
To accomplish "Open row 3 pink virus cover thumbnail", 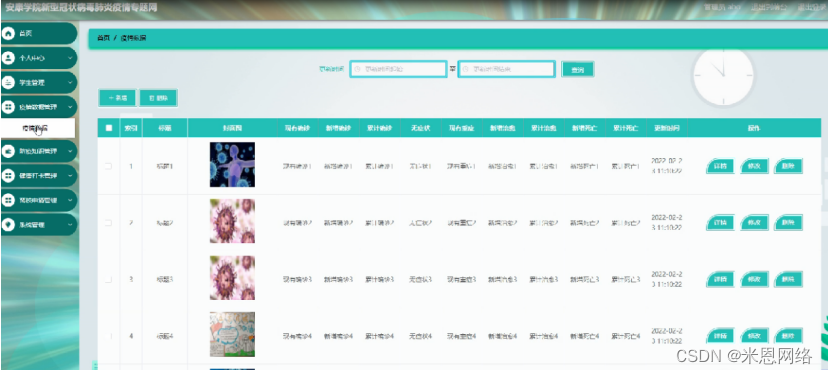I will pyautogui.click(x=232, y=278).
